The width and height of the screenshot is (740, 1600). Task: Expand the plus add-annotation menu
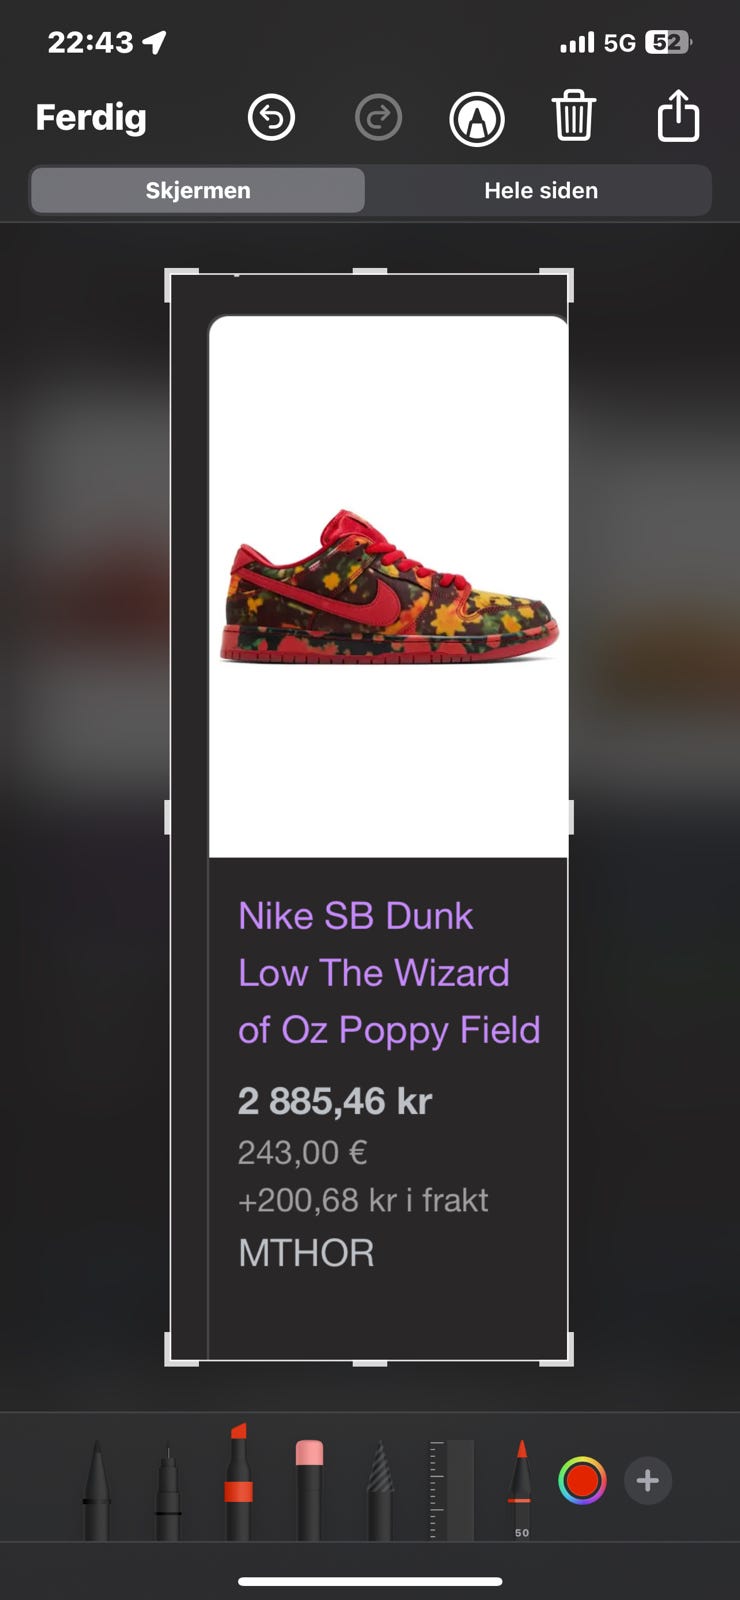648,1481
